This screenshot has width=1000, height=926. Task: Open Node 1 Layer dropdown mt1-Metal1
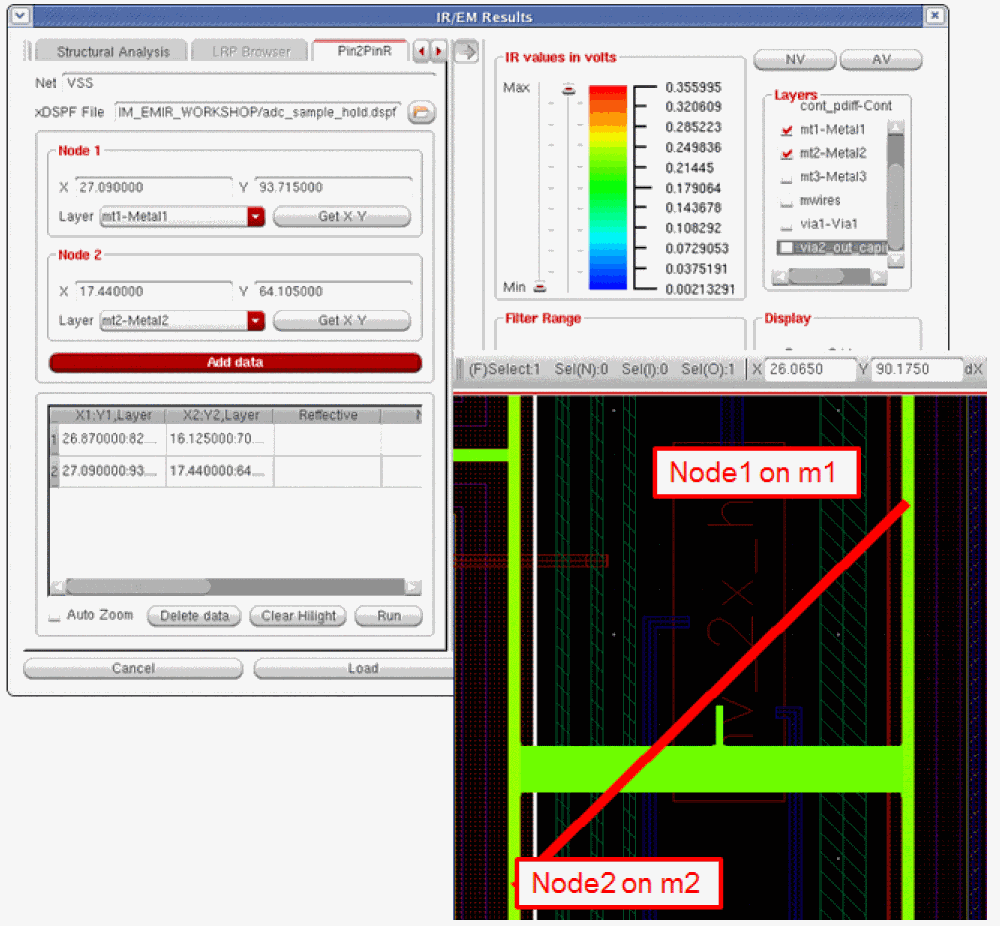click(182, 217)
